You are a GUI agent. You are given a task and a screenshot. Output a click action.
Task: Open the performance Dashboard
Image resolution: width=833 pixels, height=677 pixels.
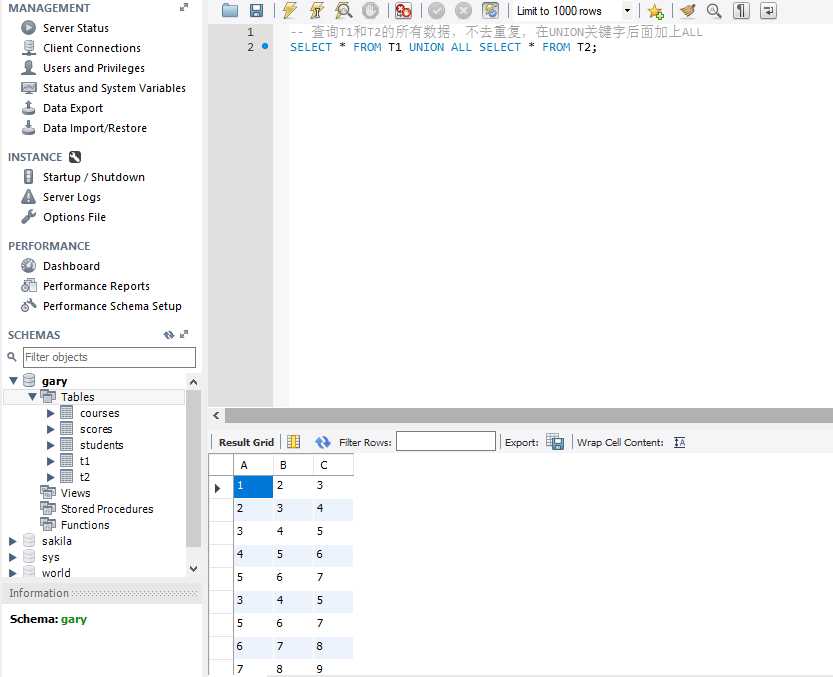coord(71,266)
